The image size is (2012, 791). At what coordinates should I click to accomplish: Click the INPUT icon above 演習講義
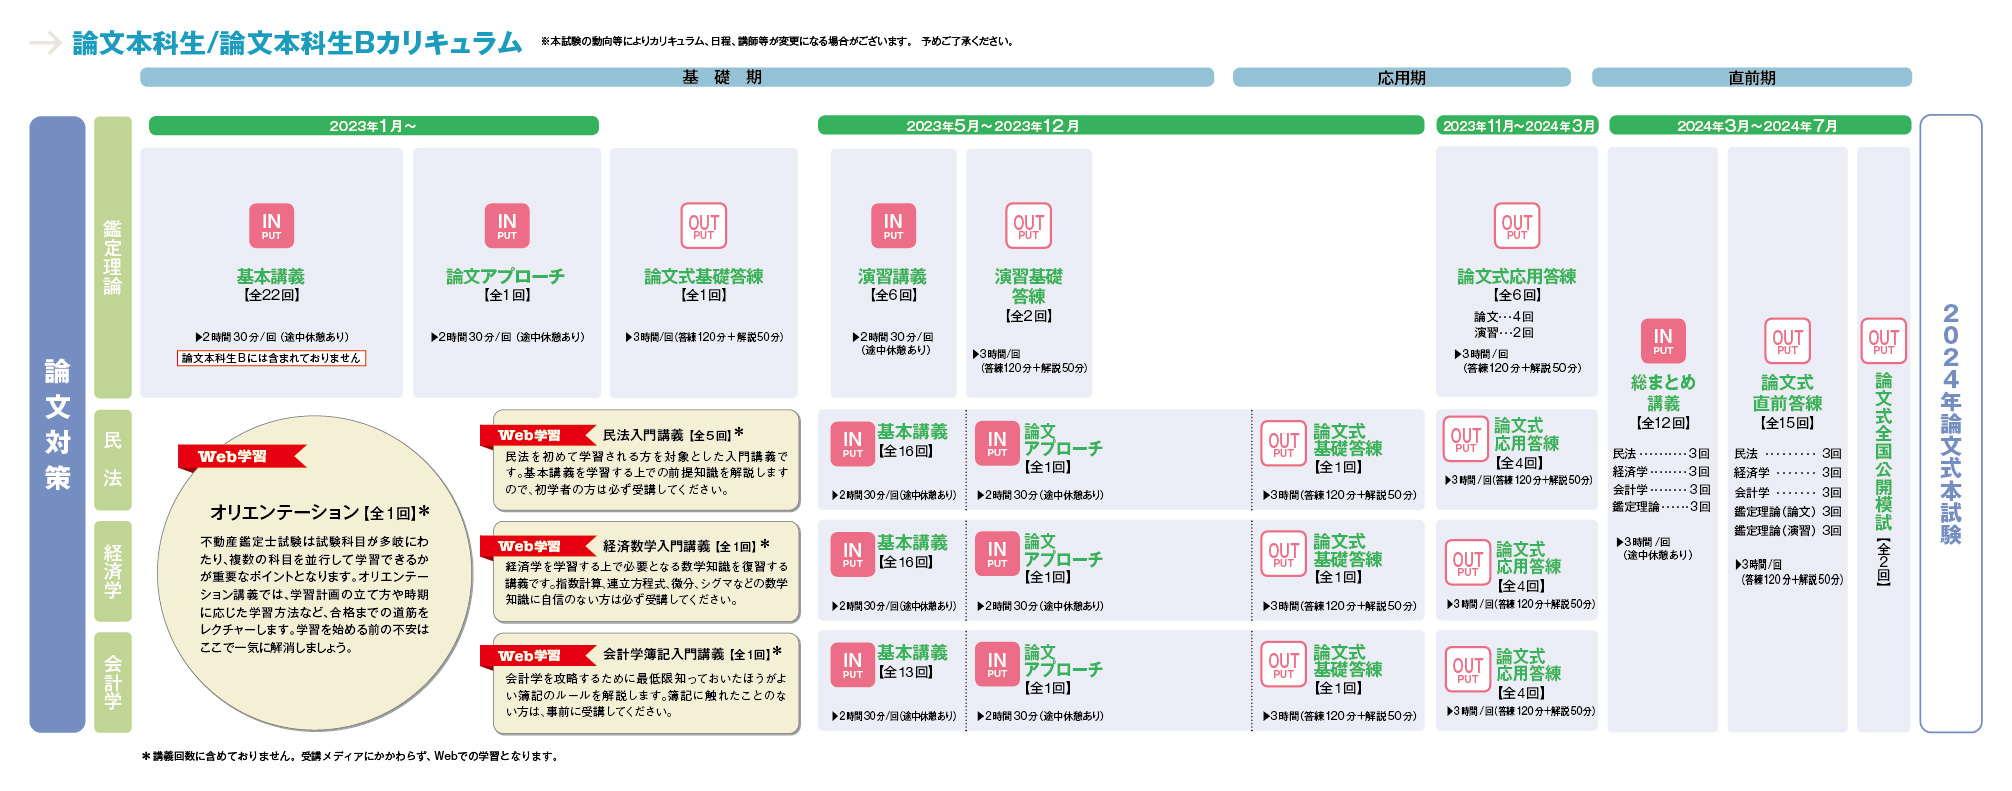(893, 225)
